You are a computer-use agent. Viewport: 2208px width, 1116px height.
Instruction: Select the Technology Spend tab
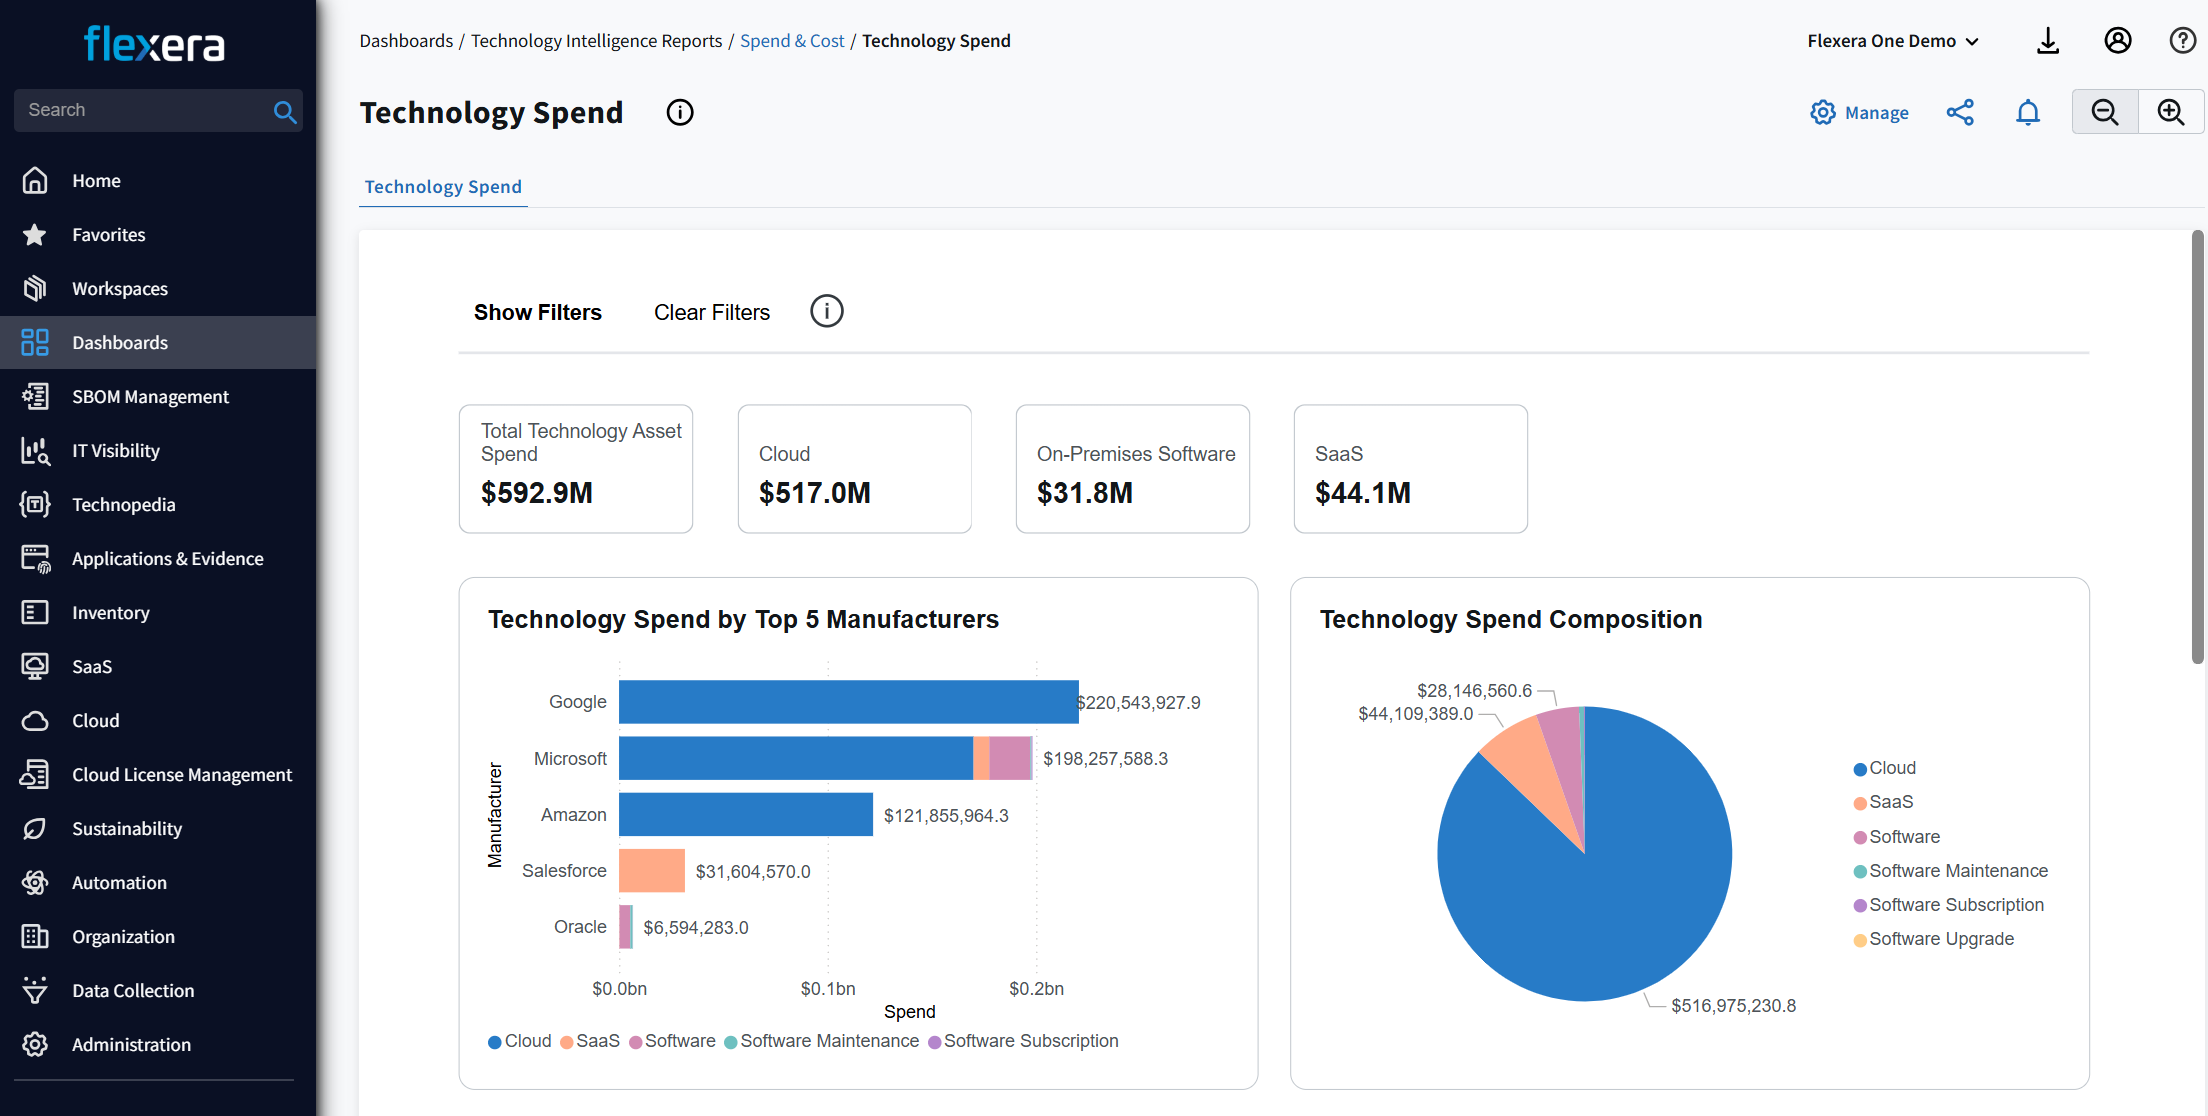click(x=443, y=187)
